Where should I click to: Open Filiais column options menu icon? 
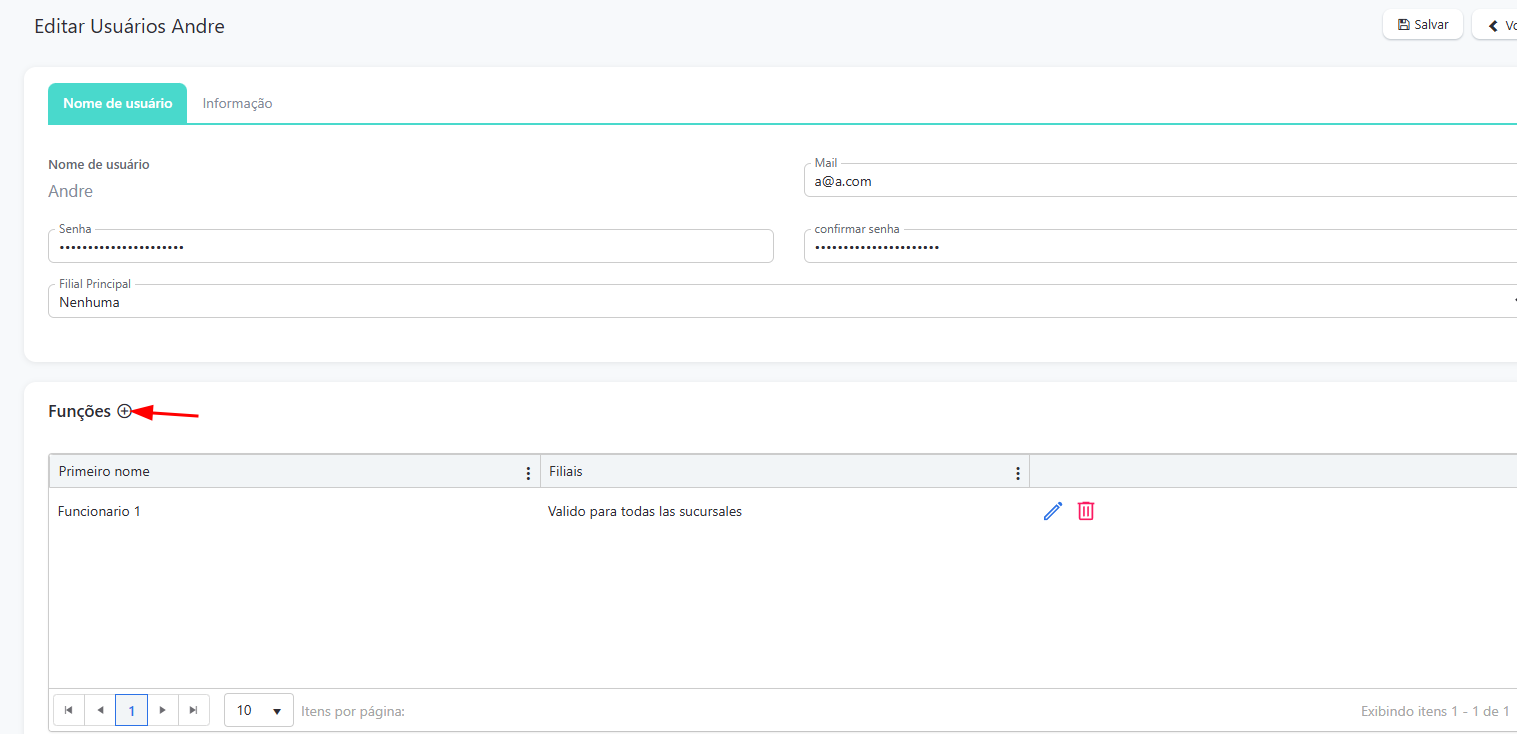click(1017, 473)
